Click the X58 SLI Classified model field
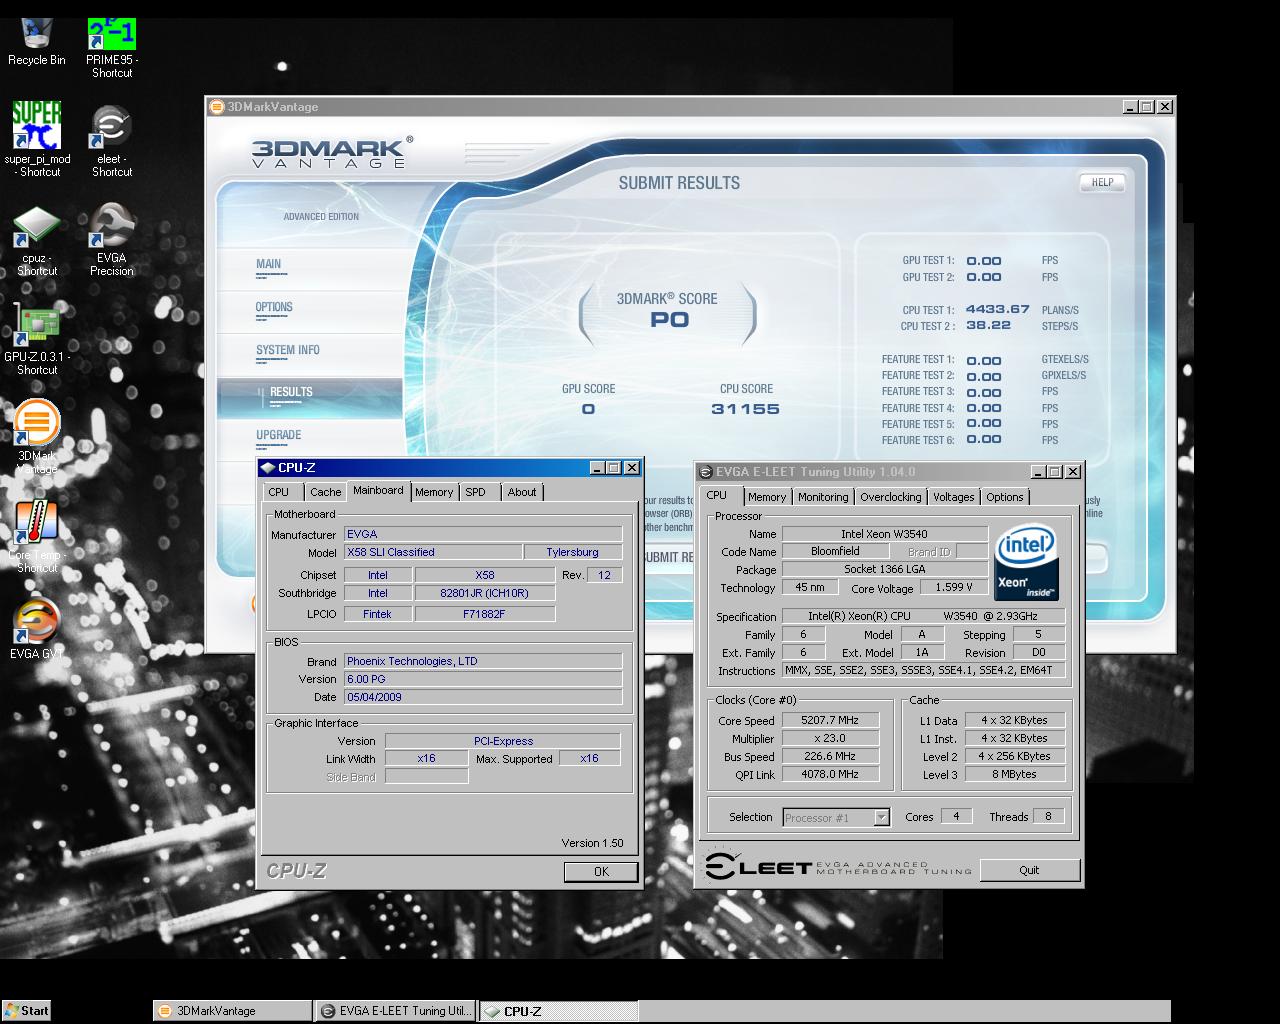Viewport: 1280px width, 1024px height. [x=432, y=552]
